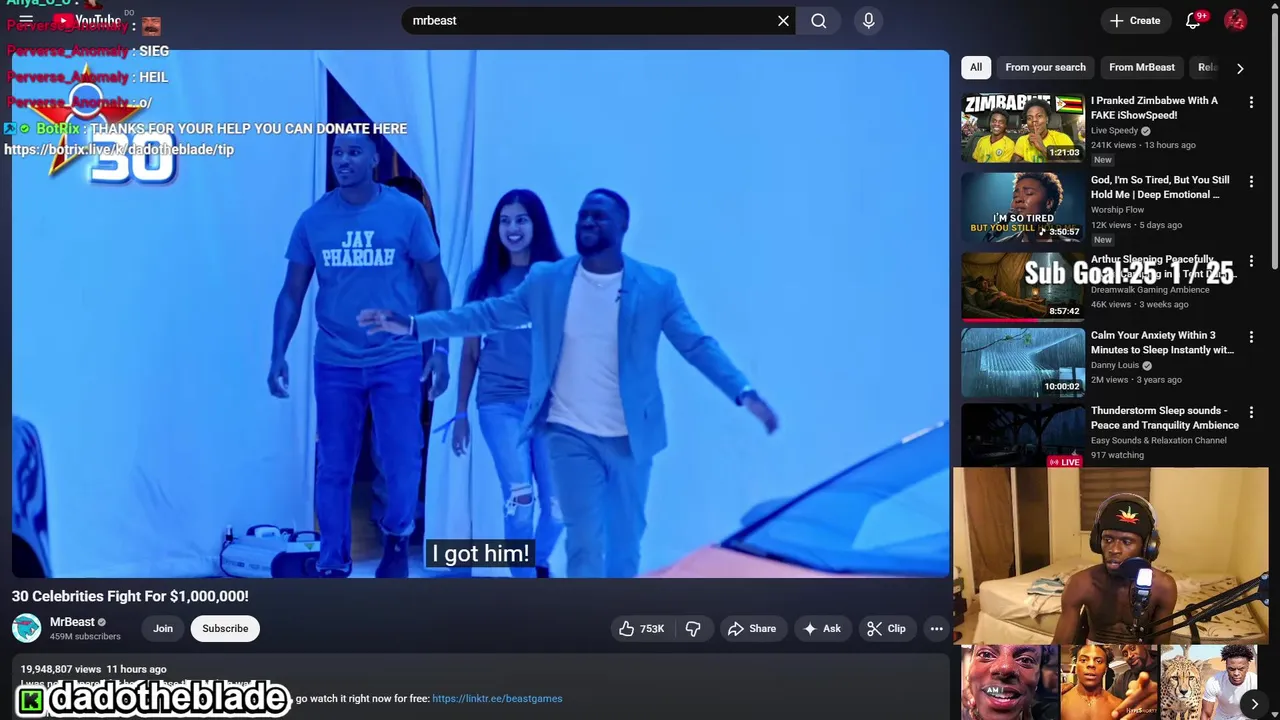Start voice search with the microphone icon
This screenshot has width=1280, height=720.
click(868, 20)
